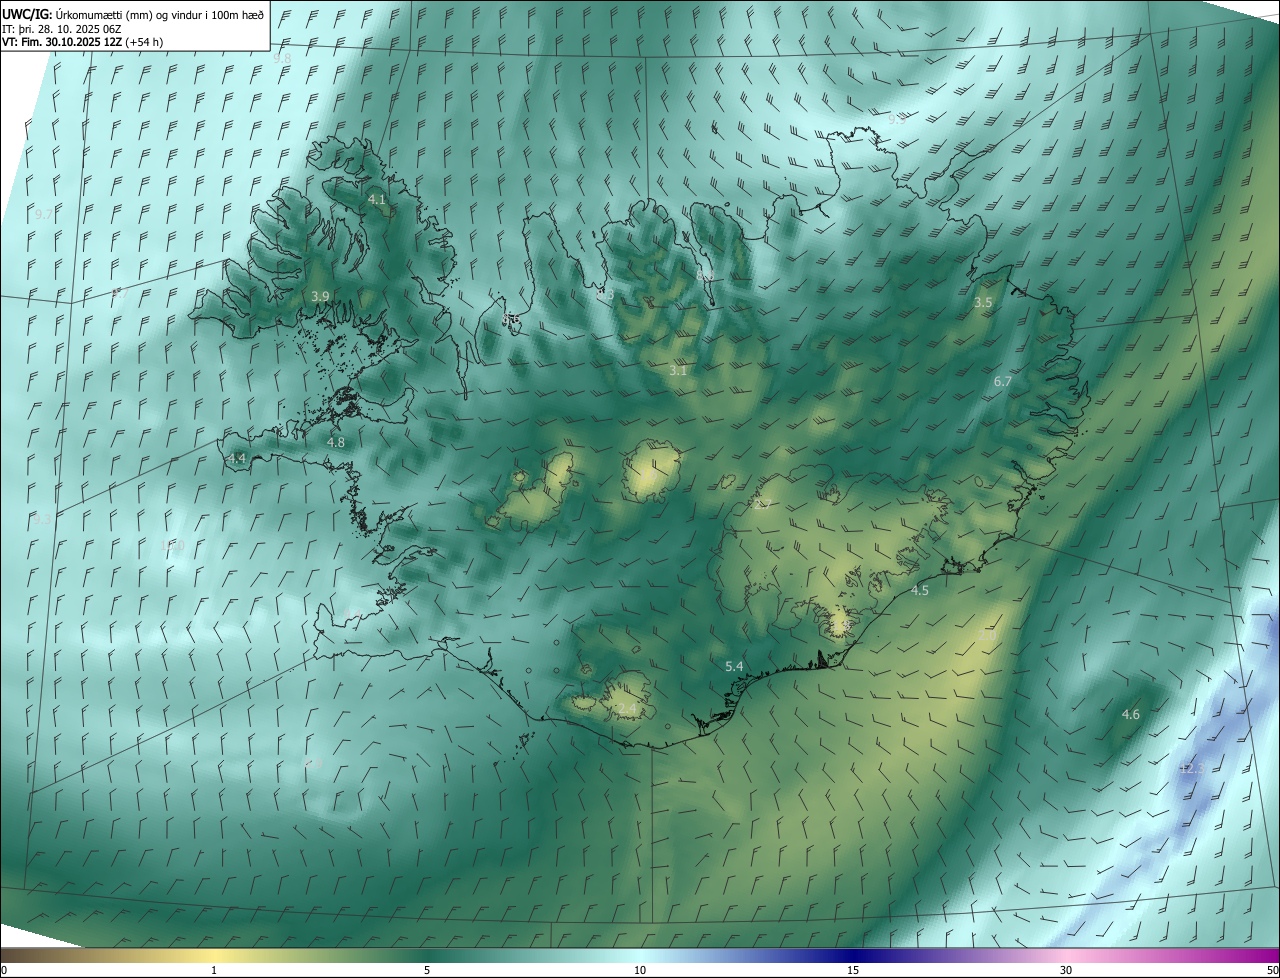
Task: Click the 5.4 value on the south coast
Action: coord(734,666)
